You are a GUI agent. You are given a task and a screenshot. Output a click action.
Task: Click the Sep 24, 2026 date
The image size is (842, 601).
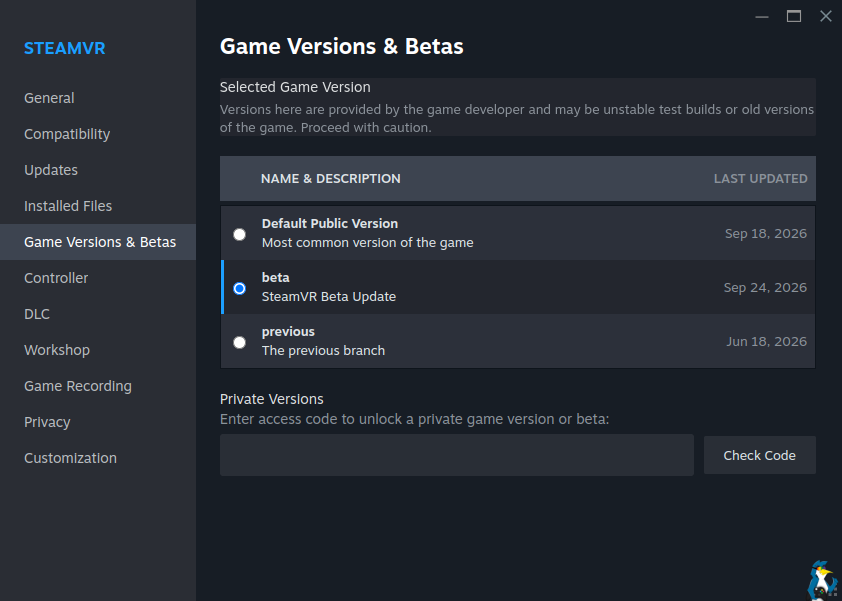pos(765,288)
